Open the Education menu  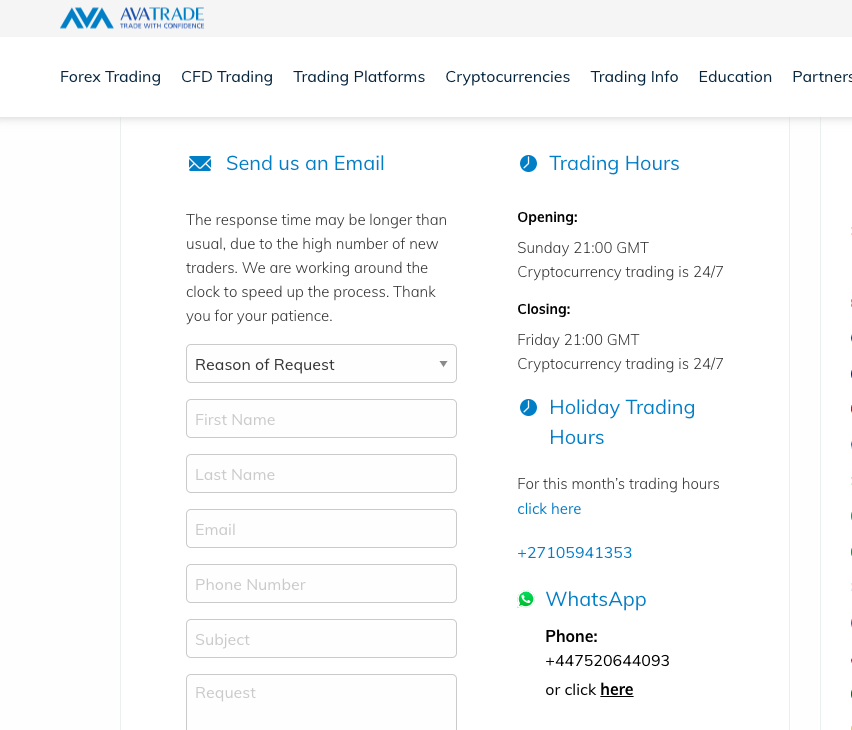[x=735, y=77]
